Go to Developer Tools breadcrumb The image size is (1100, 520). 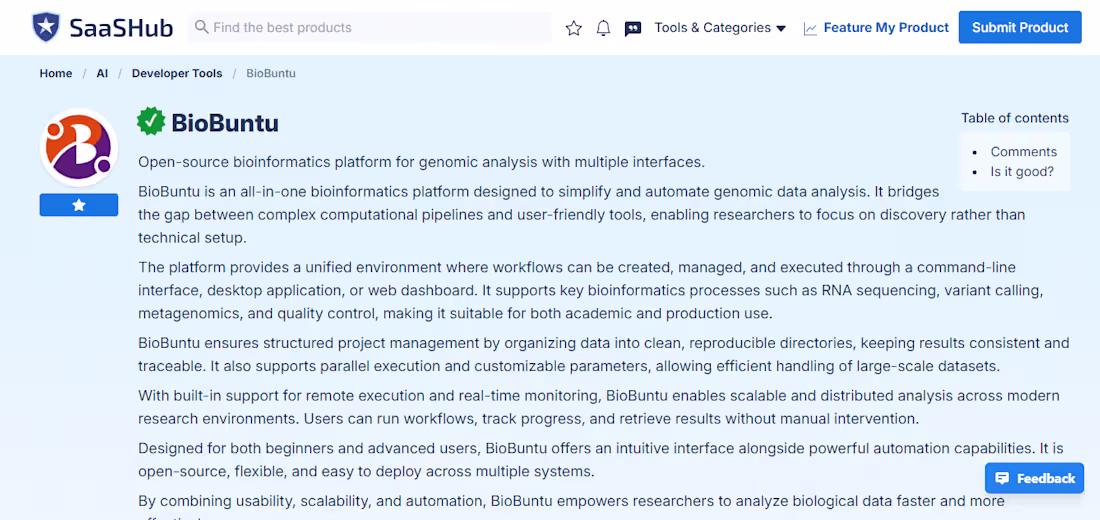click(177, 73)
